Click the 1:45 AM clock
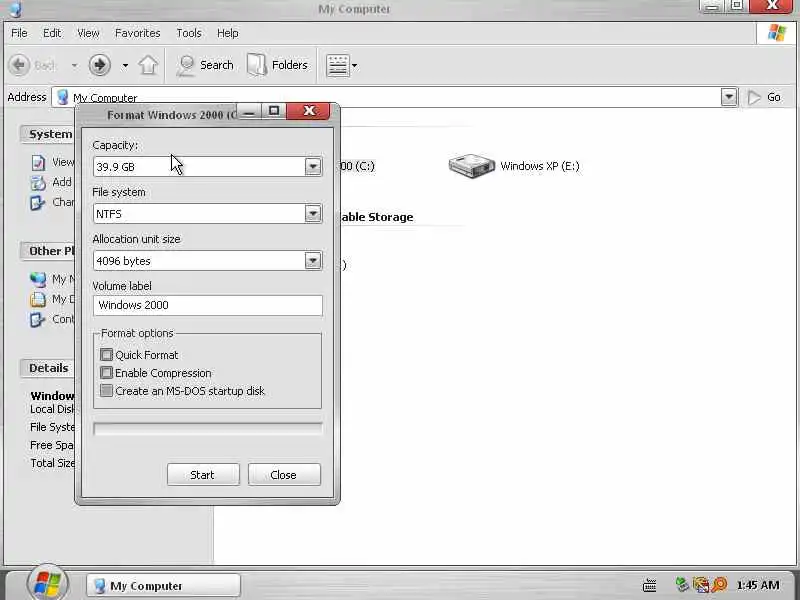800x600 pixels. [x=758, y=585]
